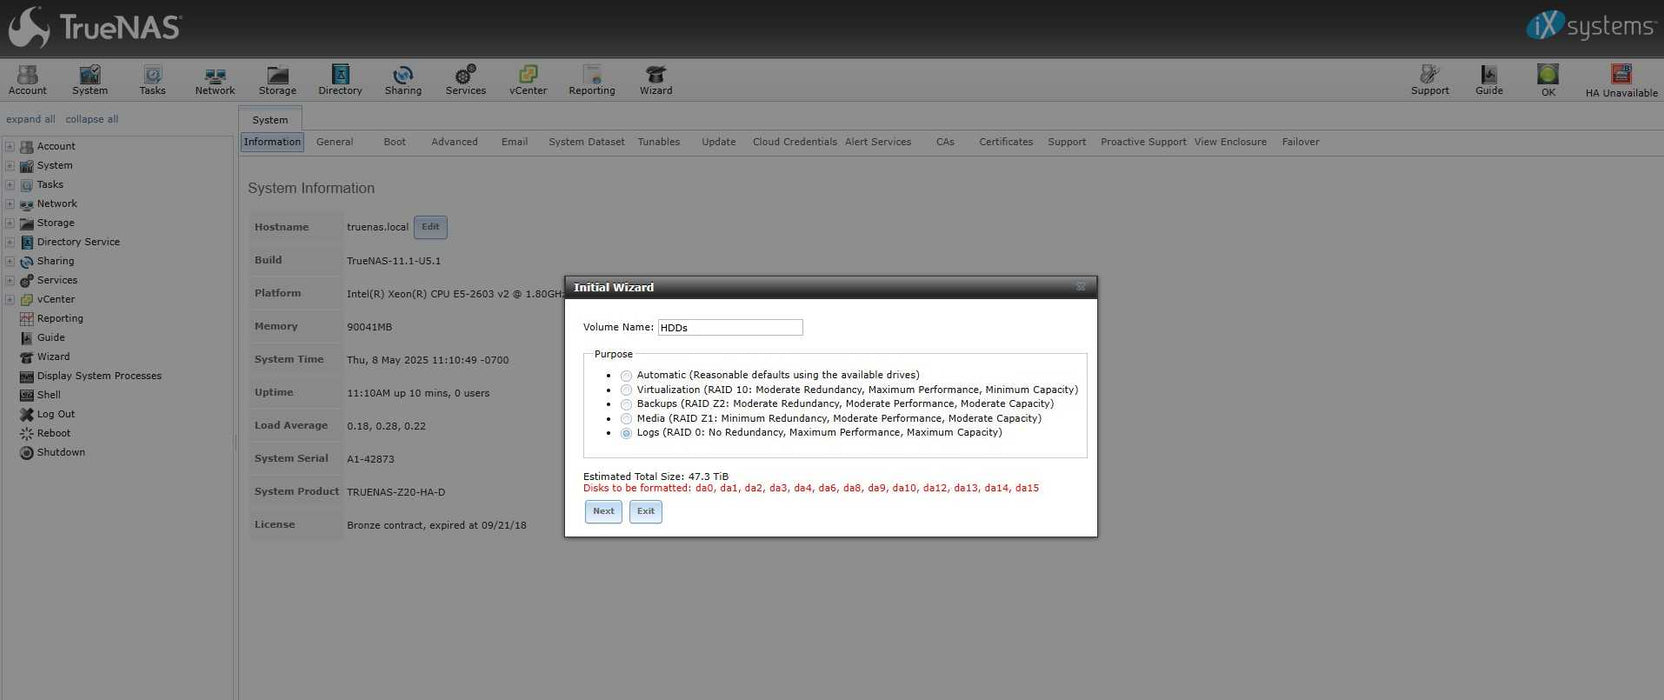This screenshot has height=700, width=1664.
Task: Select the Media RAID Z1 radio option
Action: [x=626, y=419]
